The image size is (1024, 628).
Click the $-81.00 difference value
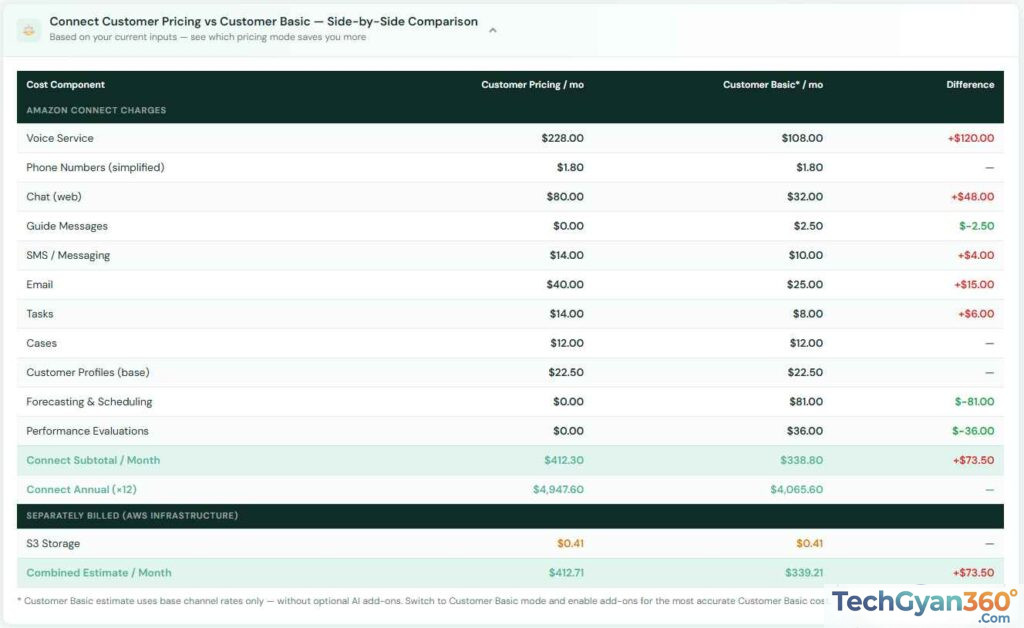[974, 402]
